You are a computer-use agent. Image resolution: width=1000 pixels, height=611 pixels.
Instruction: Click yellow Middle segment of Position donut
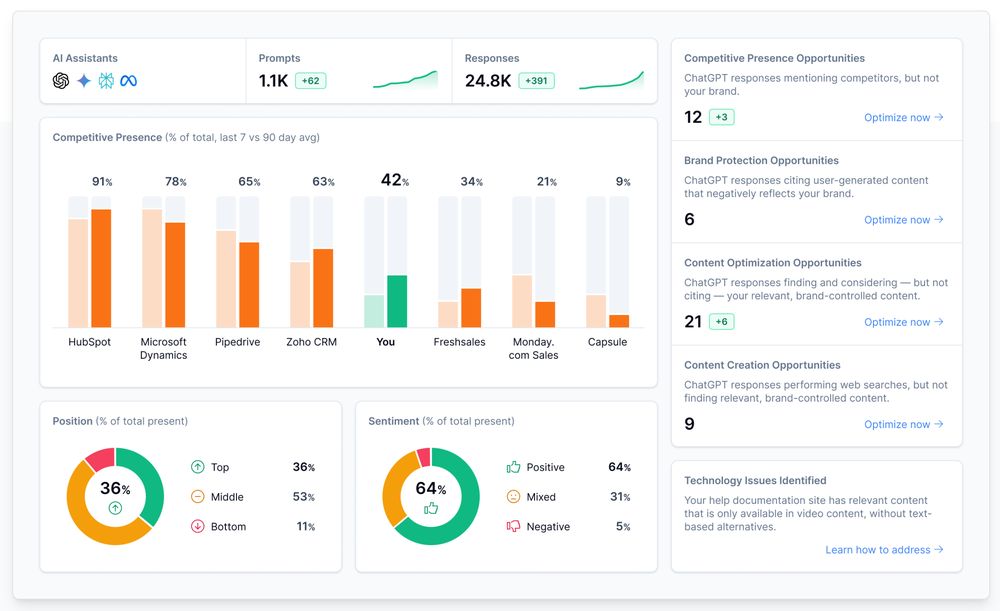pos(89,517)
